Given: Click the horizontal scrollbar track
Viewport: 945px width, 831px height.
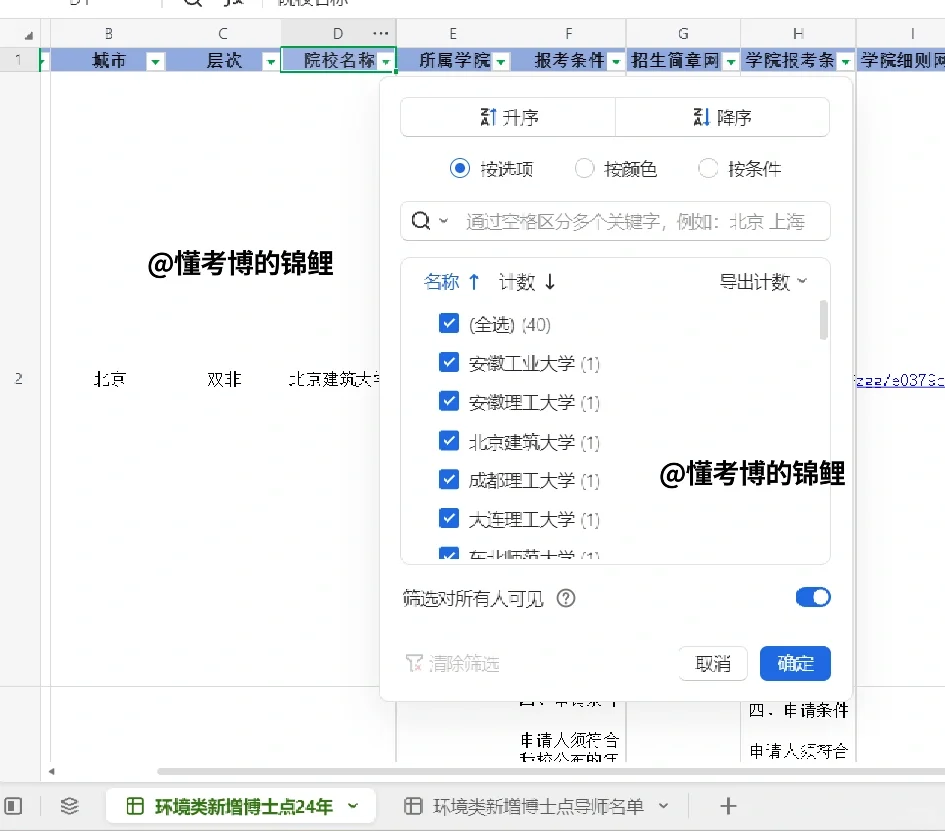Looking at the screenshot, I should 551,771.
